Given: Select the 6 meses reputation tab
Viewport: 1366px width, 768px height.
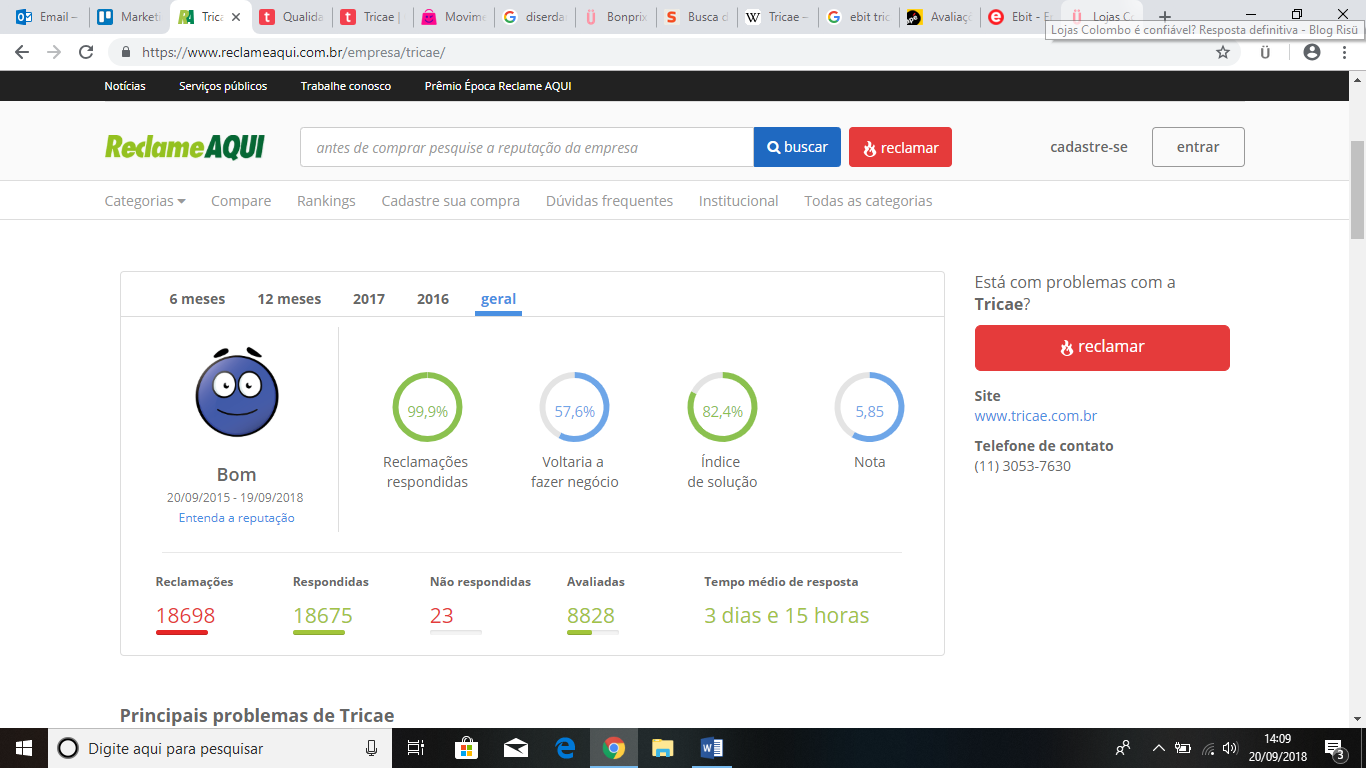Looking at the screenshot, I should 197,299.
